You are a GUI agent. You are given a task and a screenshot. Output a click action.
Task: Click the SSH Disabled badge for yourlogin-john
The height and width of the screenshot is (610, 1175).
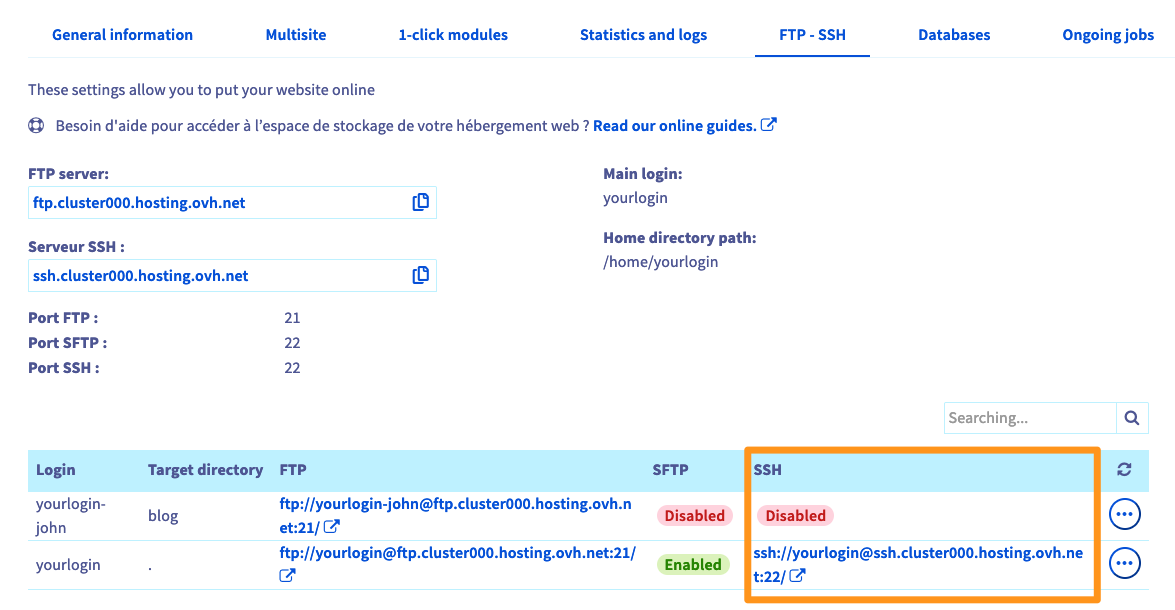[x=795, y=516]
